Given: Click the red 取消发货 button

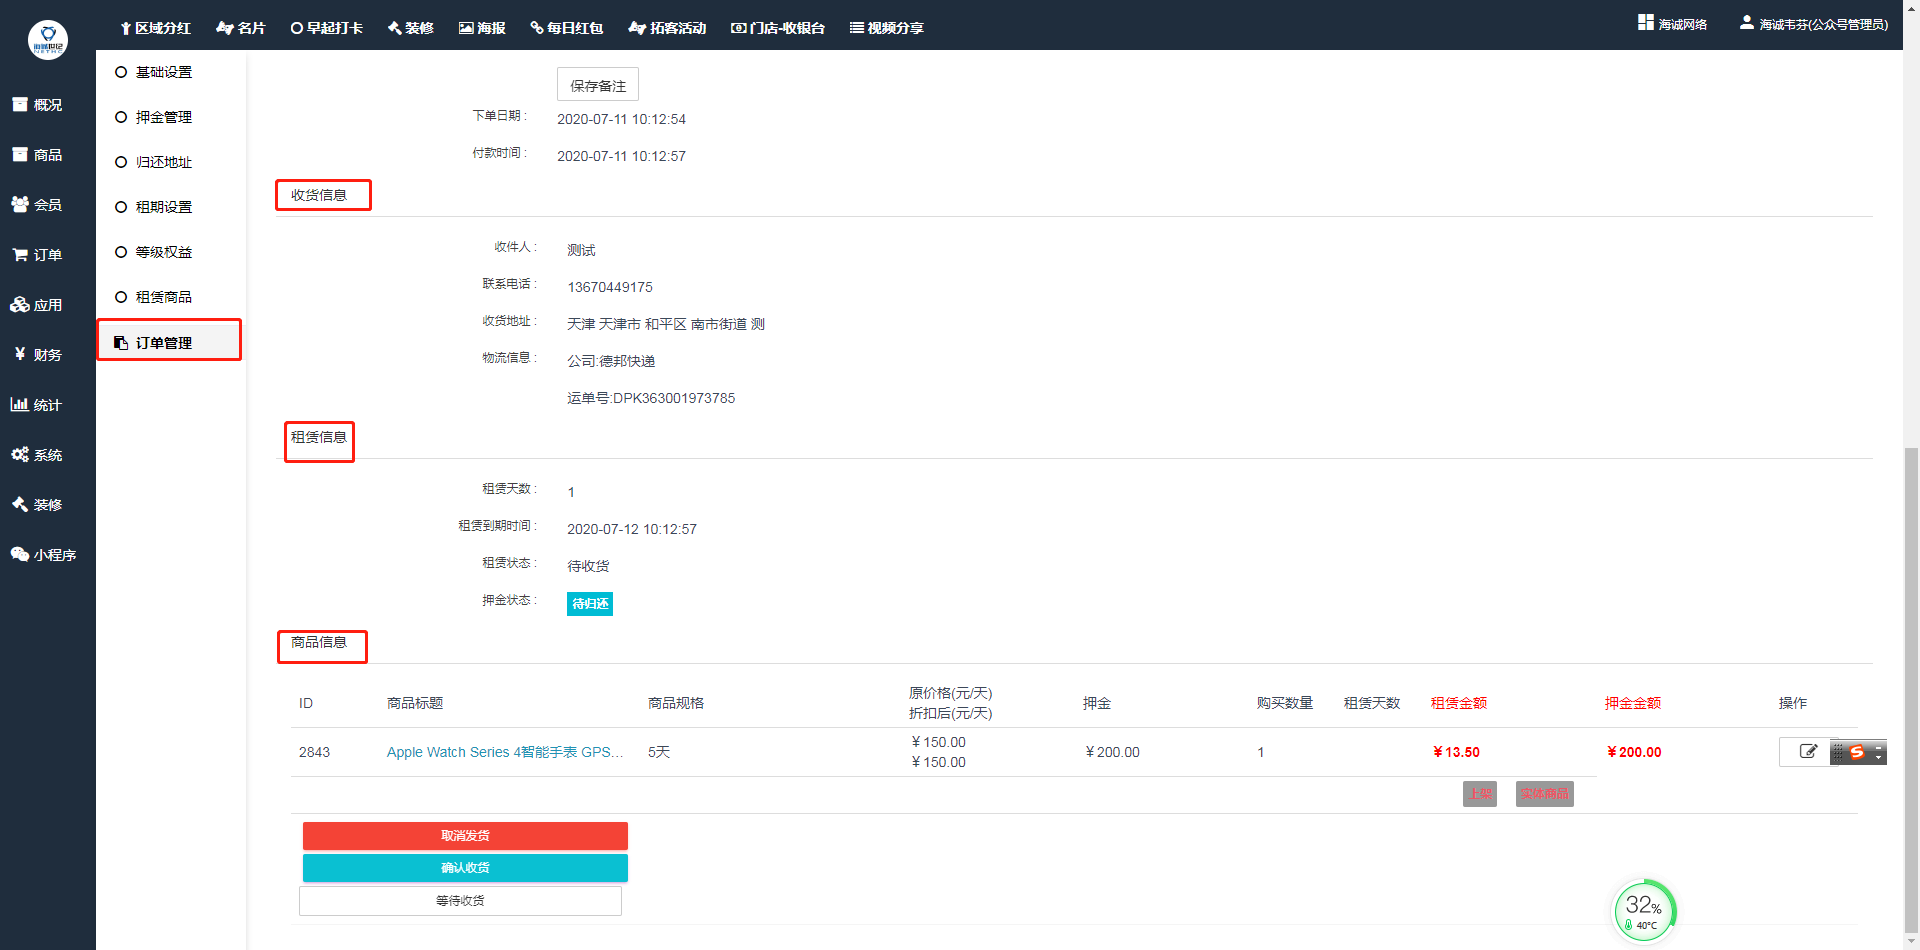Looking at the screenshot, I should [465, 836].
